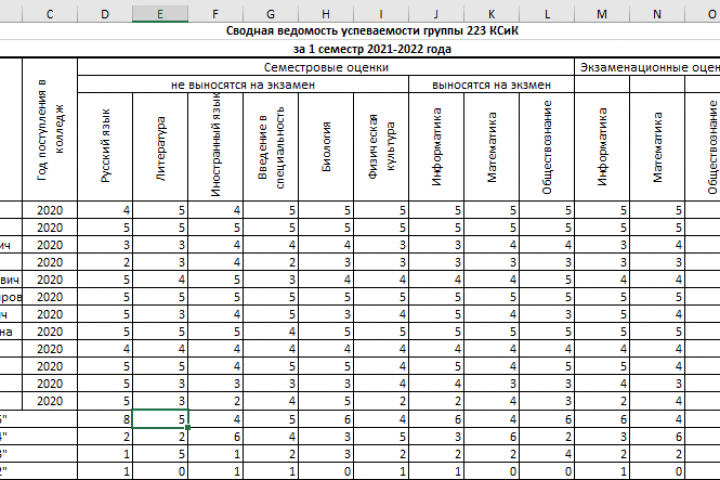Click value 0 in Литература column
This screenshot has width=720, height=480.
(160, 471)
